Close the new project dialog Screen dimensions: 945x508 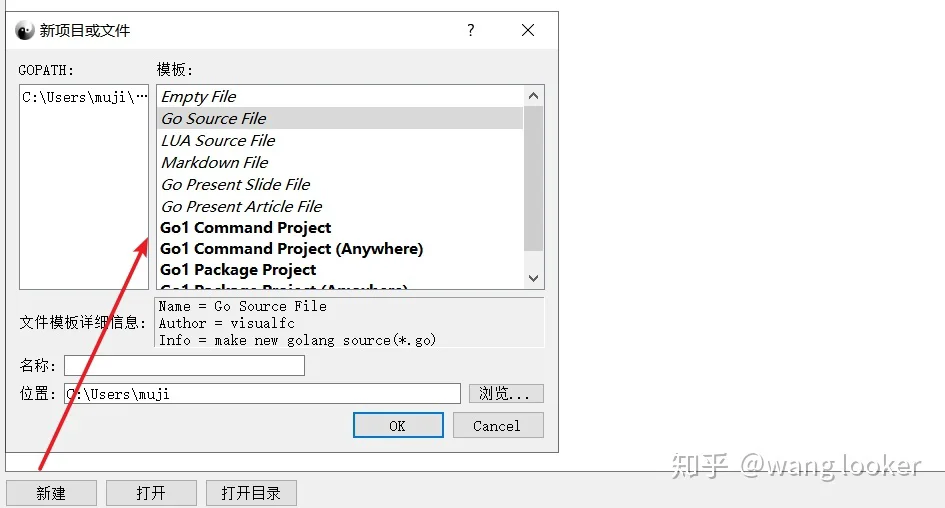point(528,30)
